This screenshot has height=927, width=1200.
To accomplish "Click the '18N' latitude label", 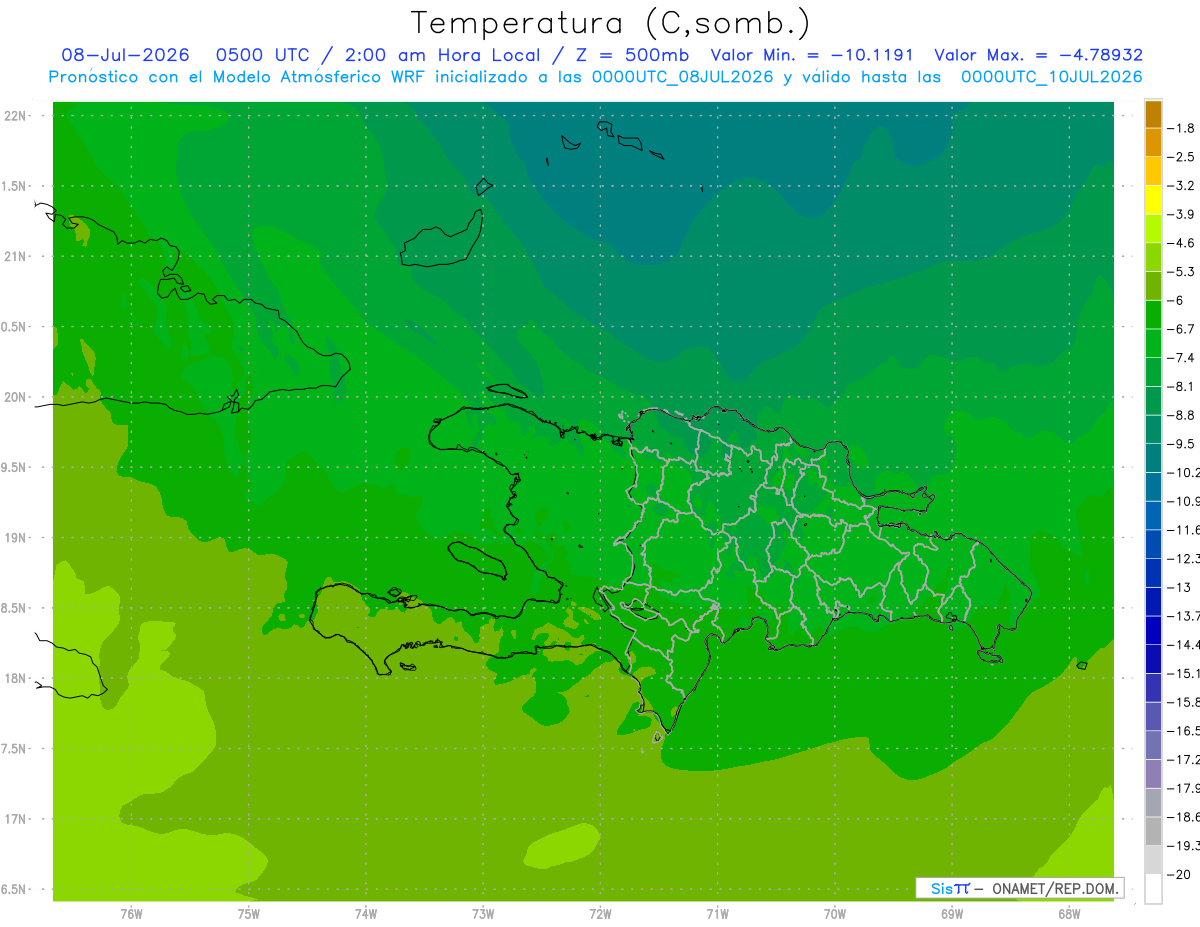I will point(17,678).
